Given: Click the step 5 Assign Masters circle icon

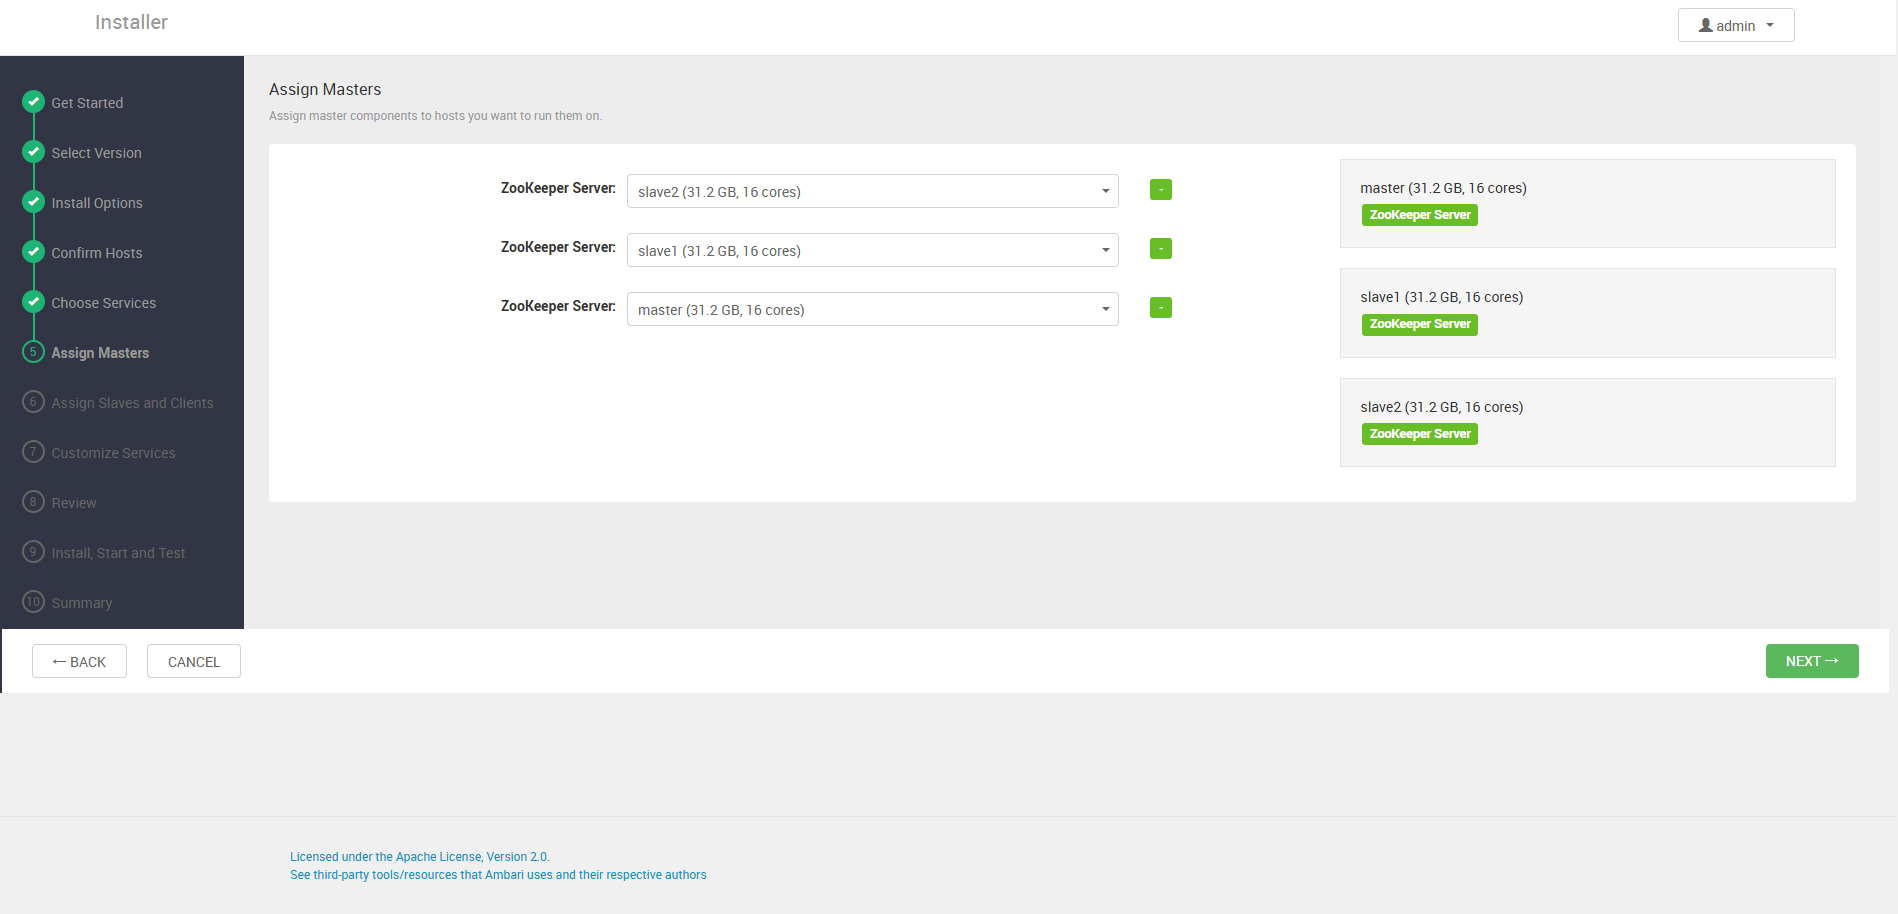Looking at the screenshot, I should click(33, 352).
